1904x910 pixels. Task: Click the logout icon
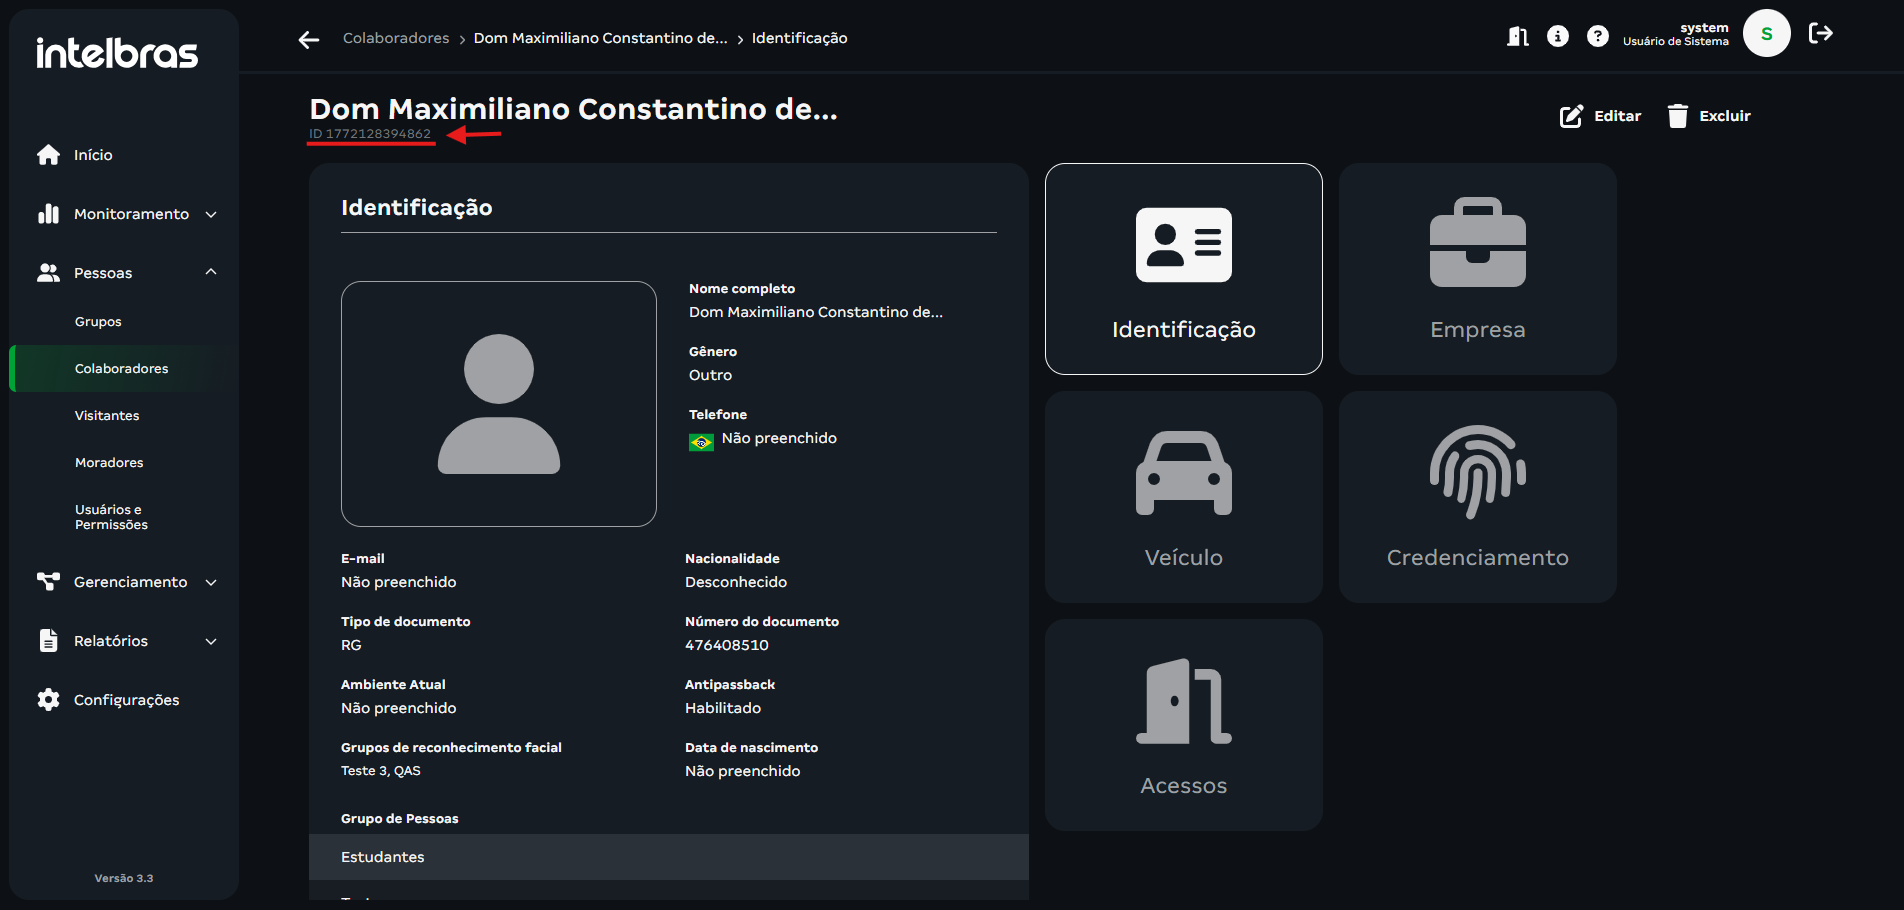[x=1821, y=34]
